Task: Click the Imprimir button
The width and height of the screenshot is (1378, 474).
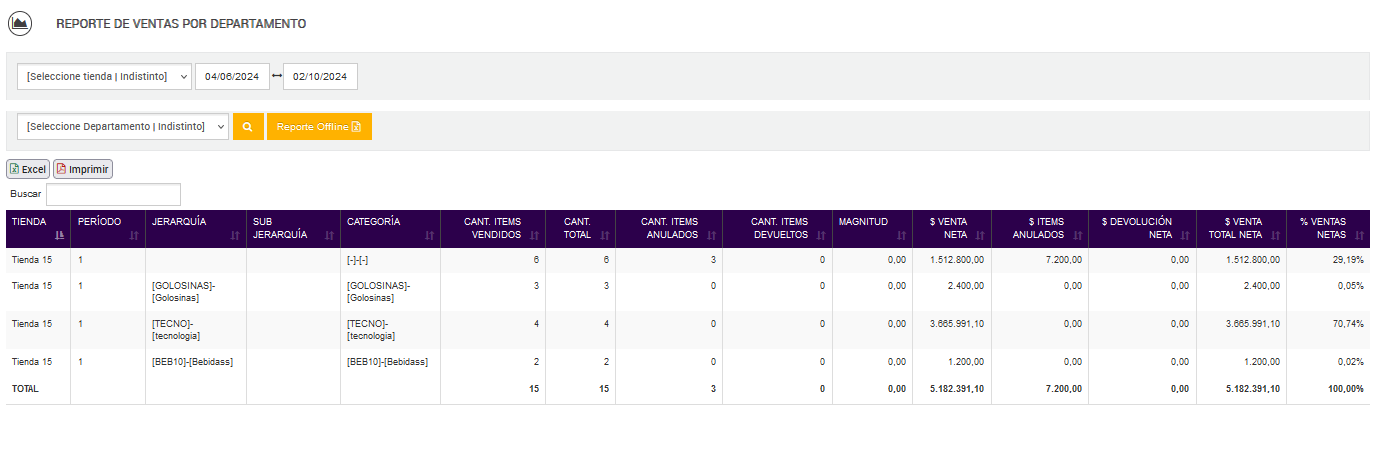Action: point(83,169)
